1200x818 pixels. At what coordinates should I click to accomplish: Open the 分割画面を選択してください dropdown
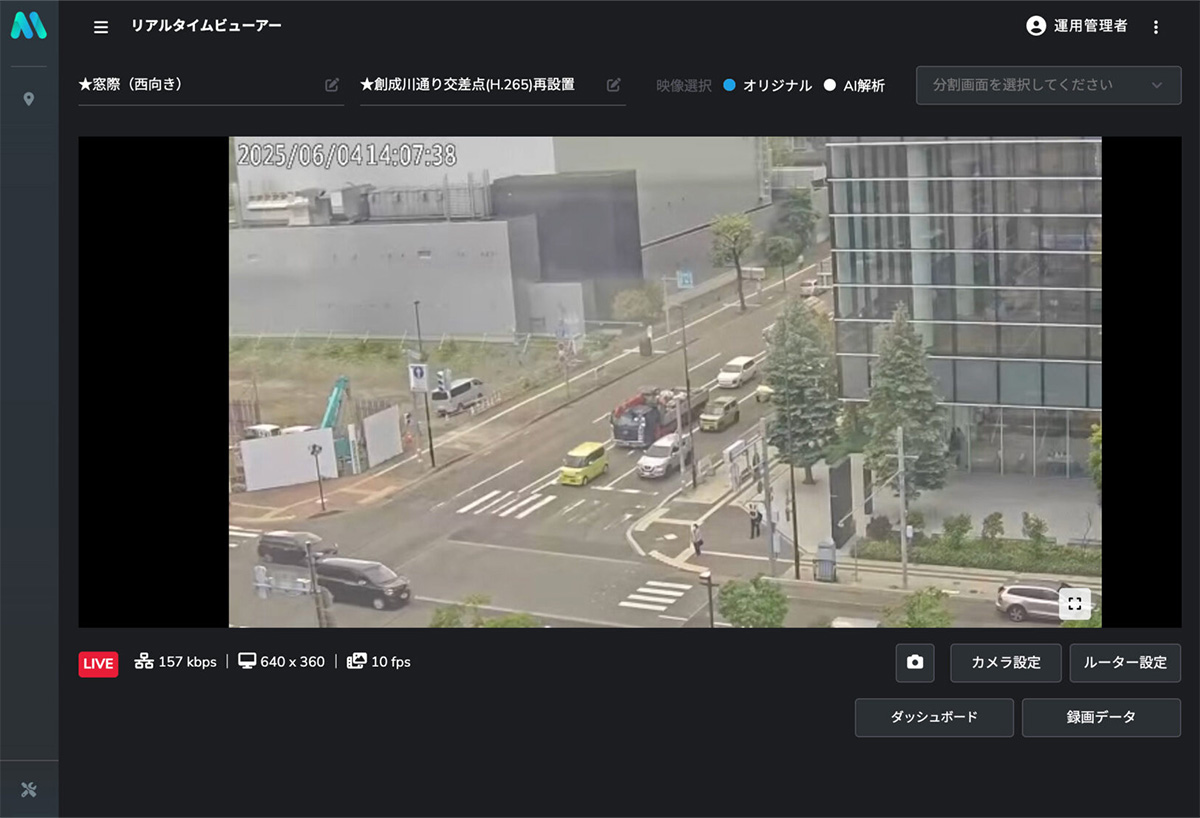point(1048,85)
